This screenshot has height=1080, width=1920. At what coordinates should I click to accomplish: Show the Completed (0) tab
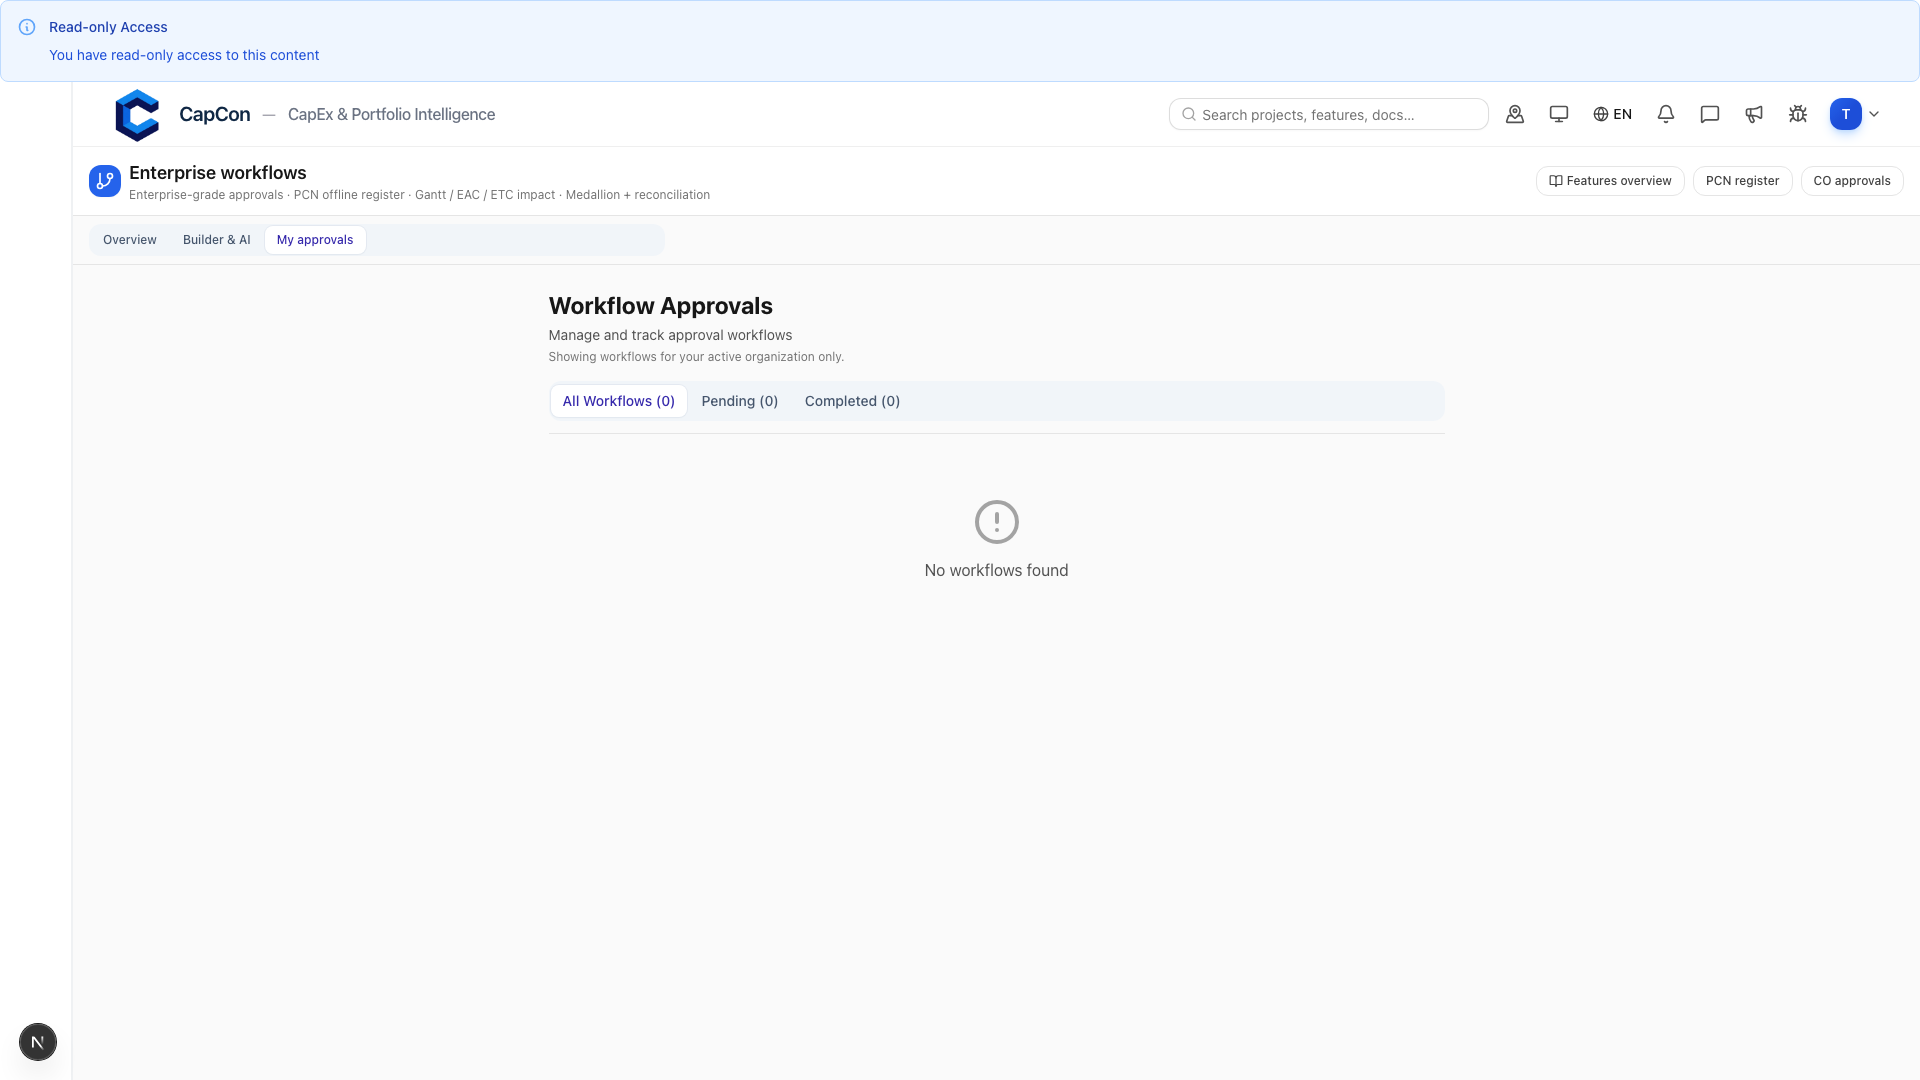pyautogui.click(x=853, y=401)
